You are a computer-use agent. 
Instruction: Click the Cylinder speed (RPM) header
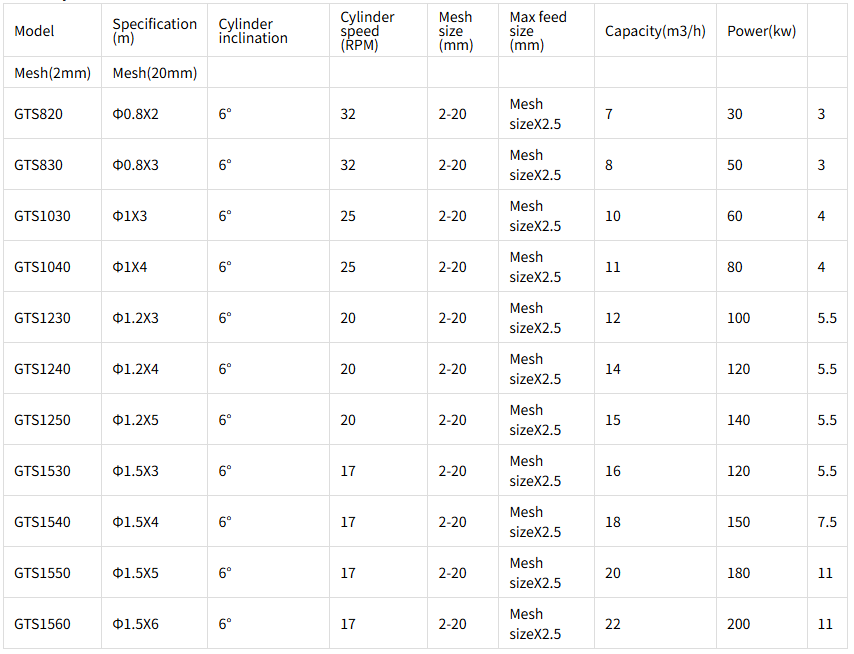[x=368, y=31]
